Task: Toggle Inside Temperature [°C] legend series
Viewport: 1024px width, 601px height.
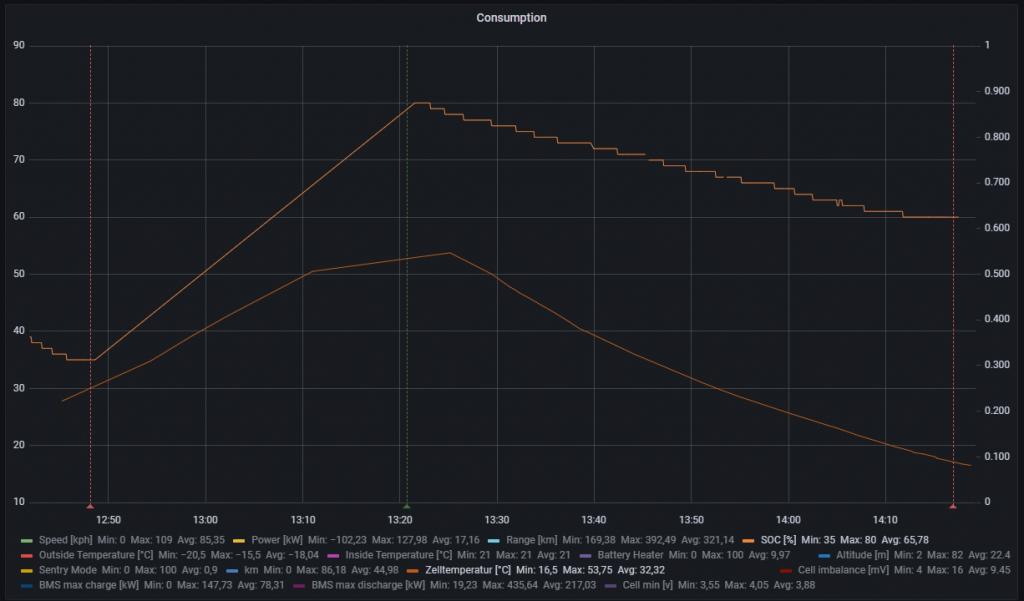Action: pyautogui.click(x=398, y=555)
